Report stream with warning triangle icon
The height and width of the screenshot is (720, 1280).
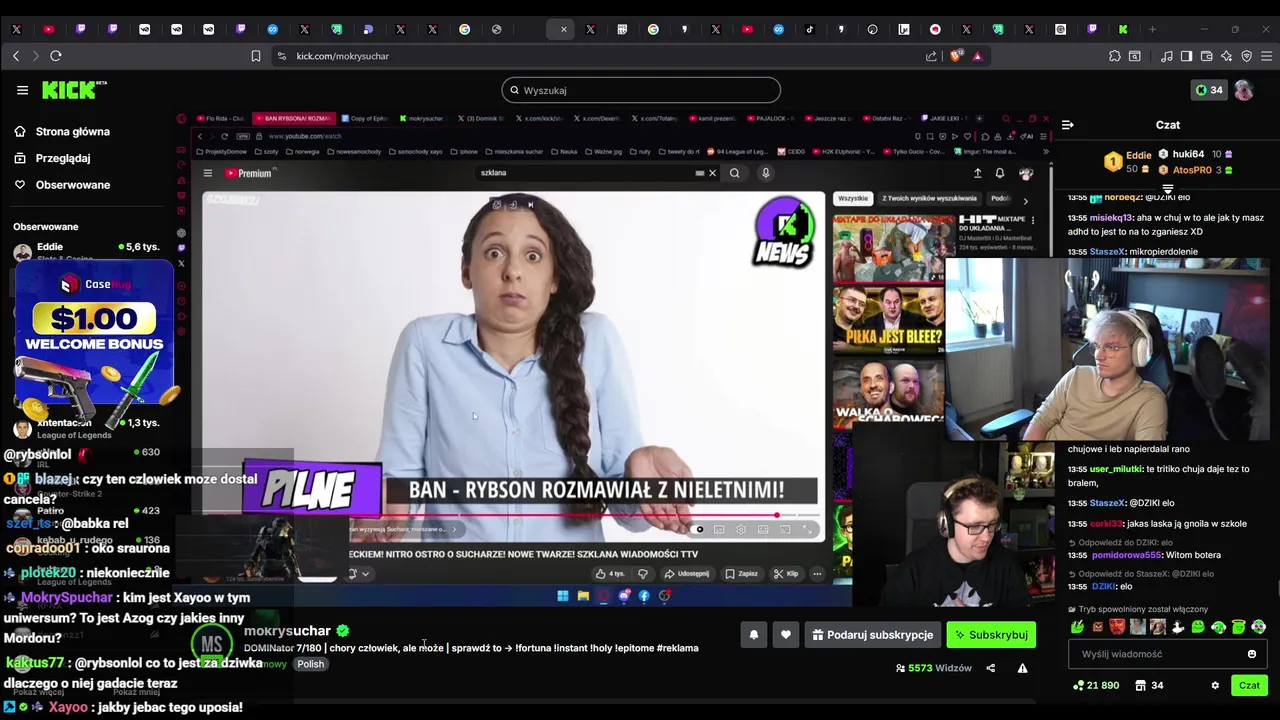(x=1022, y=668)
